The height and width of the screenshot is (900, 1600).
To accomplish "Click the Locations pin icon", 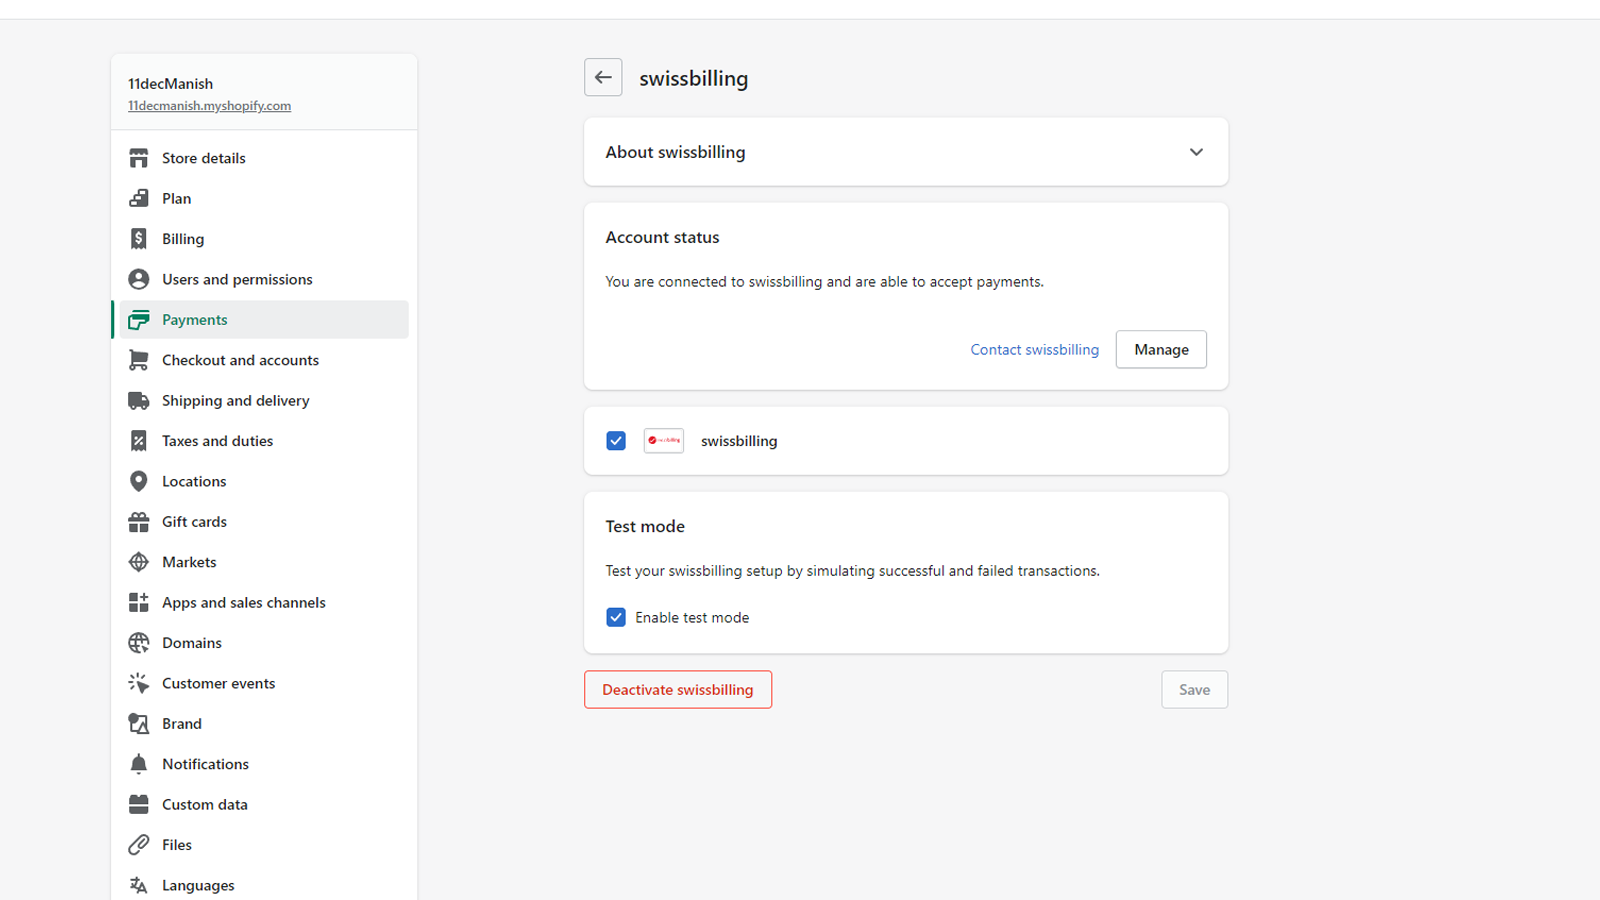I will 139,481.
